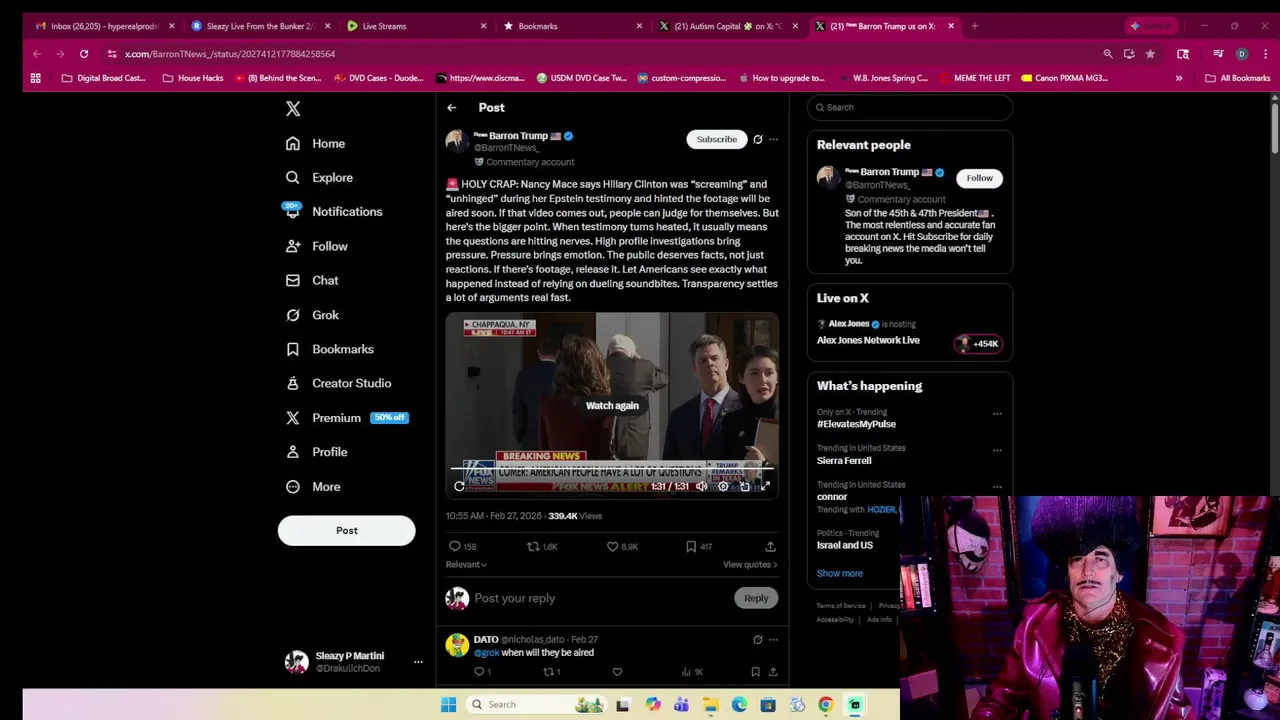Open Bookmarks in X sidebar

329,349
